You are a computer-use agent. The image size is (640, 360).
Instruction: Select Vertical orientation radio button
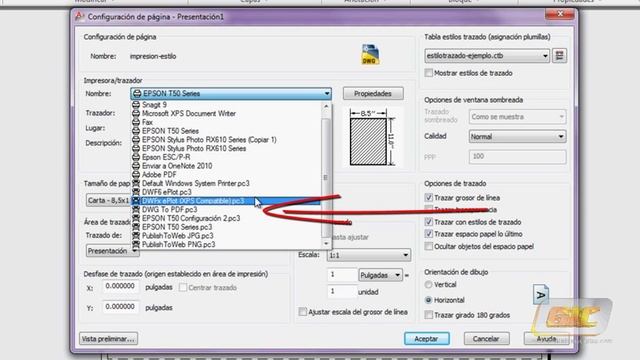(428, 284)
